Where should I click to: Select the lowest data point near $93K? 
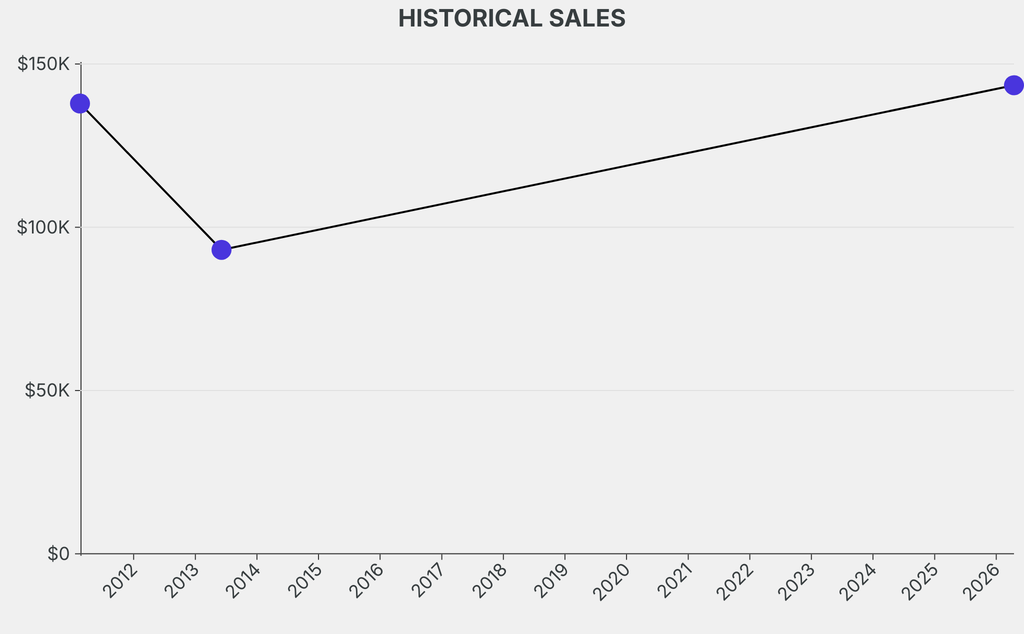click(221, 249)
